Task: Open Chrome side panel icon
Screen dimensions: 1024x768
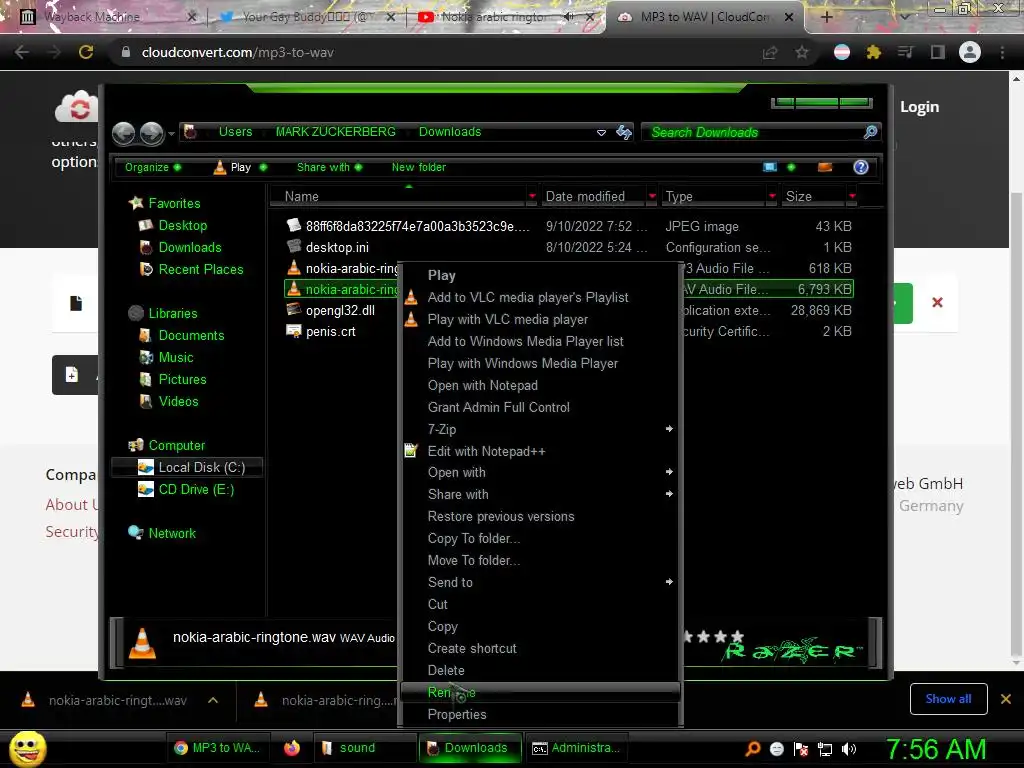Action: pos(938,52)
